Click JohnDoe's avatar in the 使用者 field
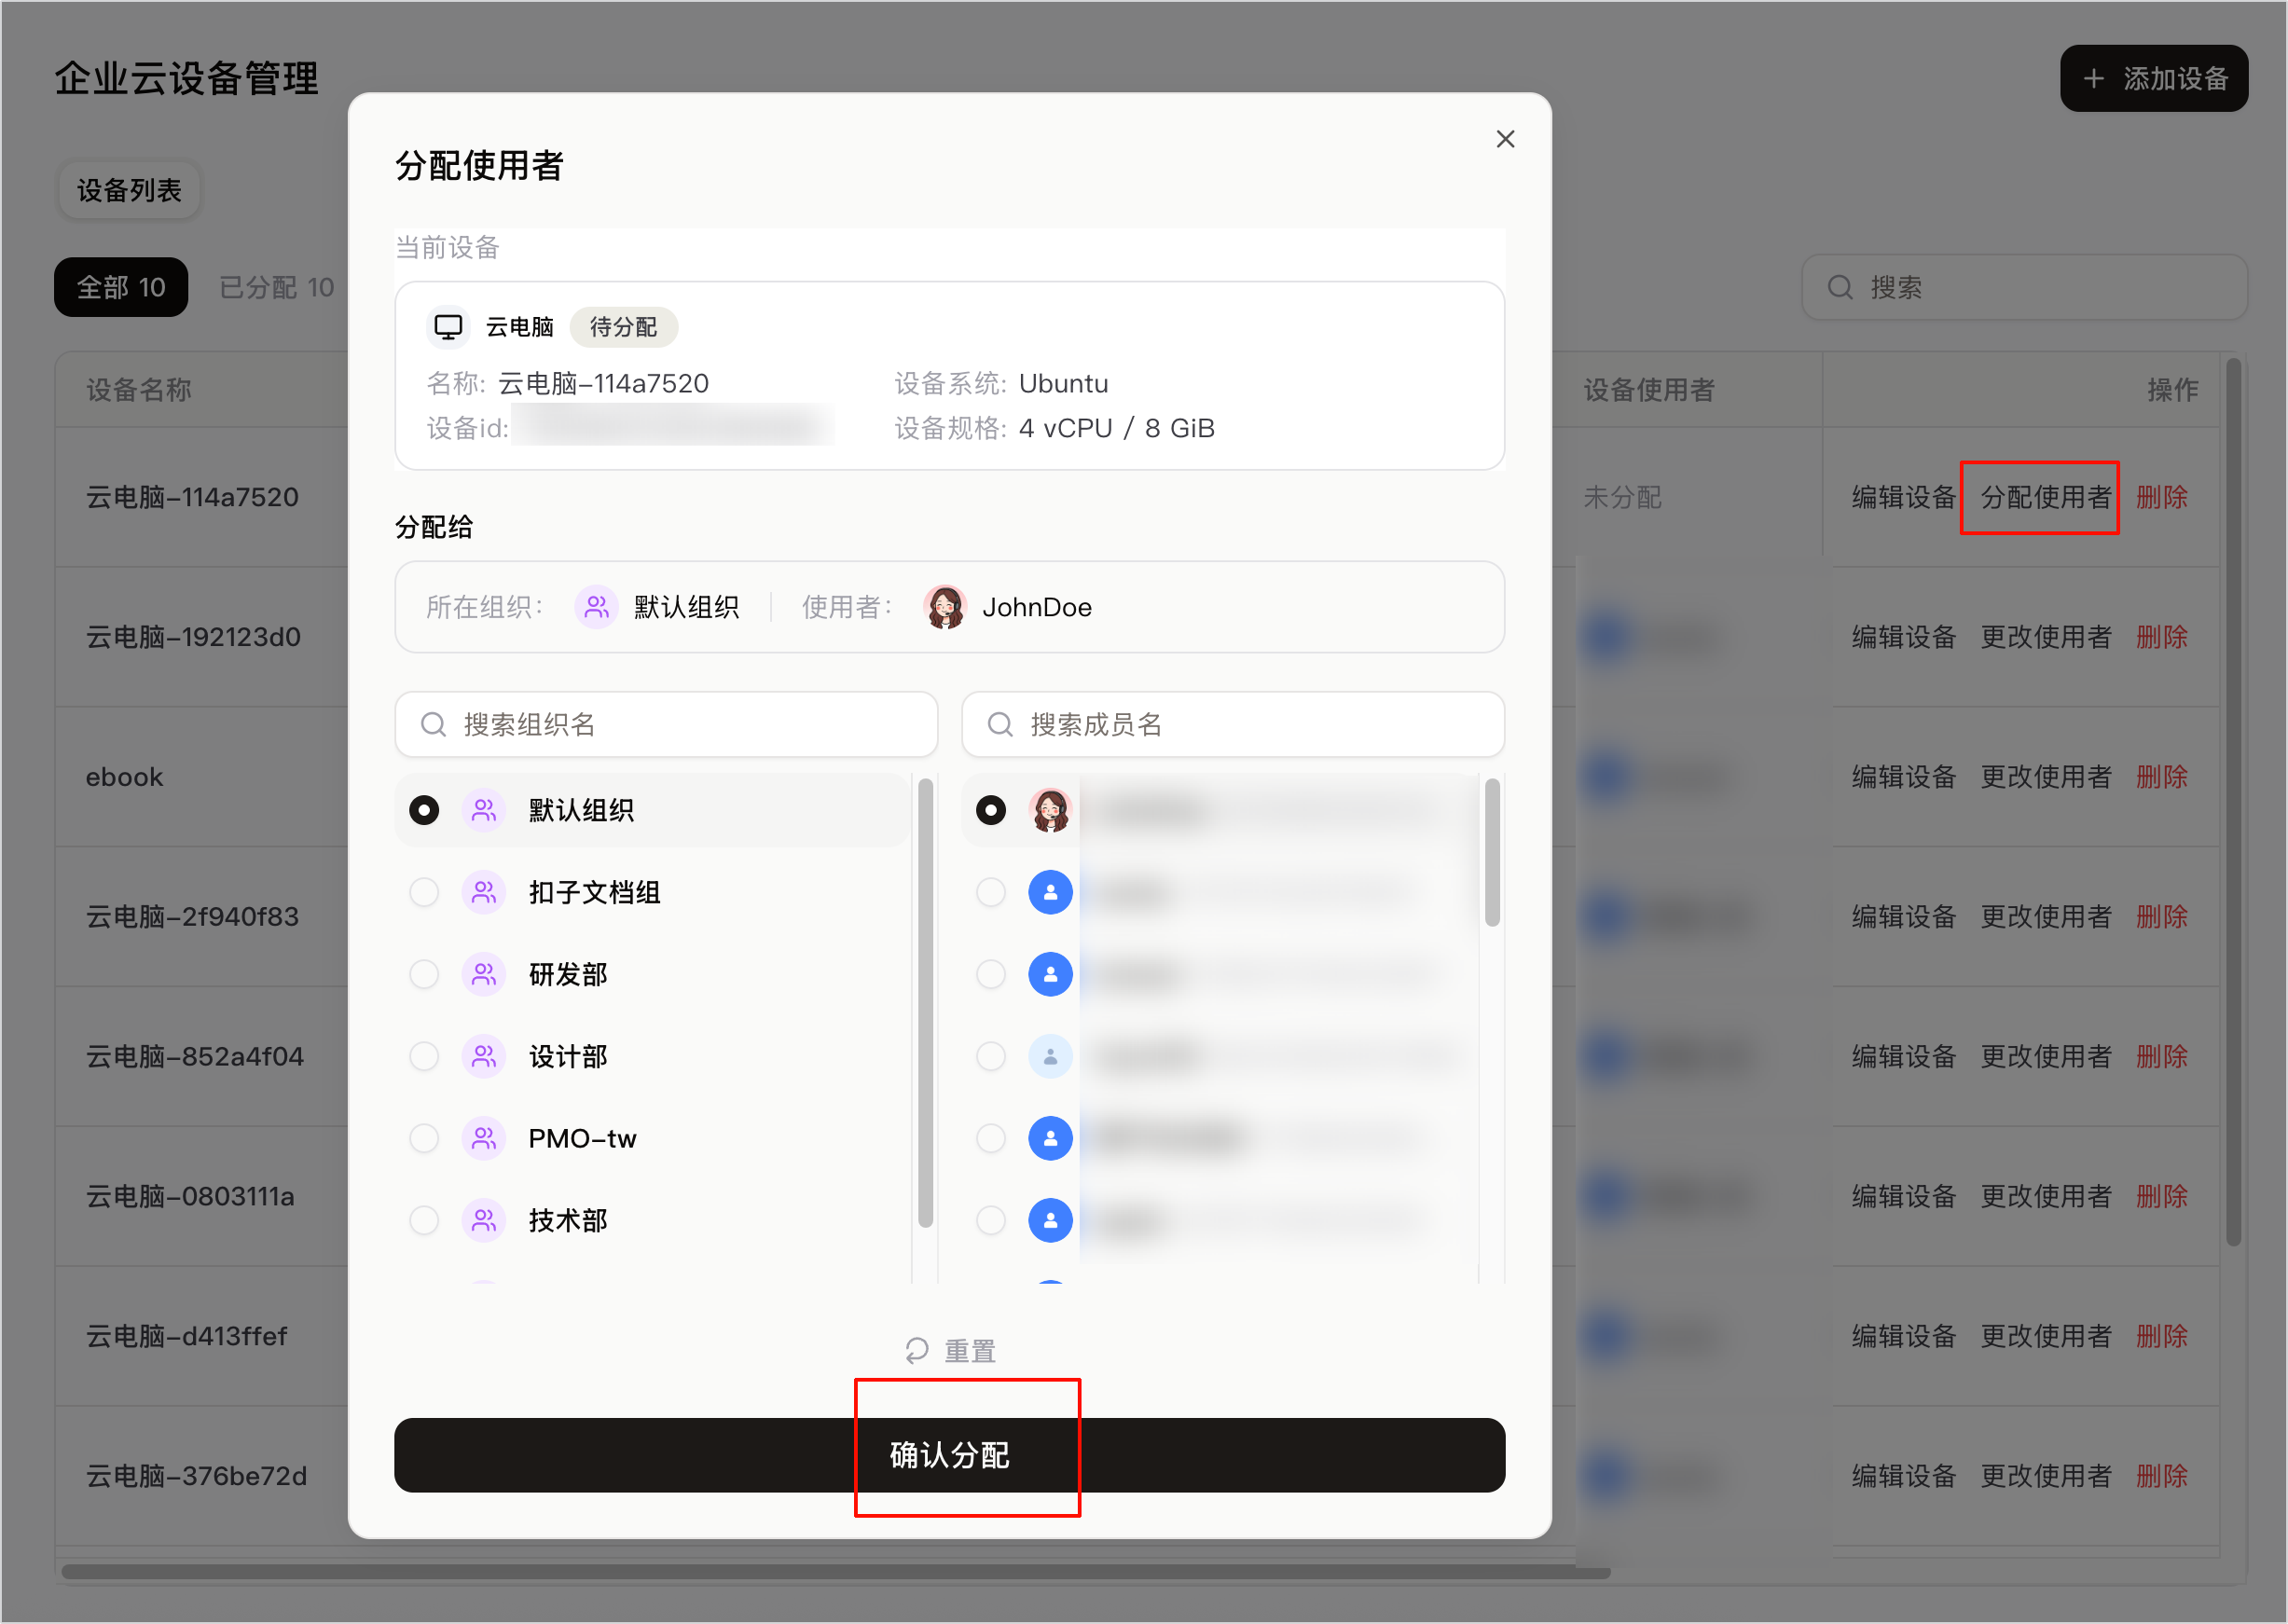This screenshot has width=2288, height=1624. [944, 607]
